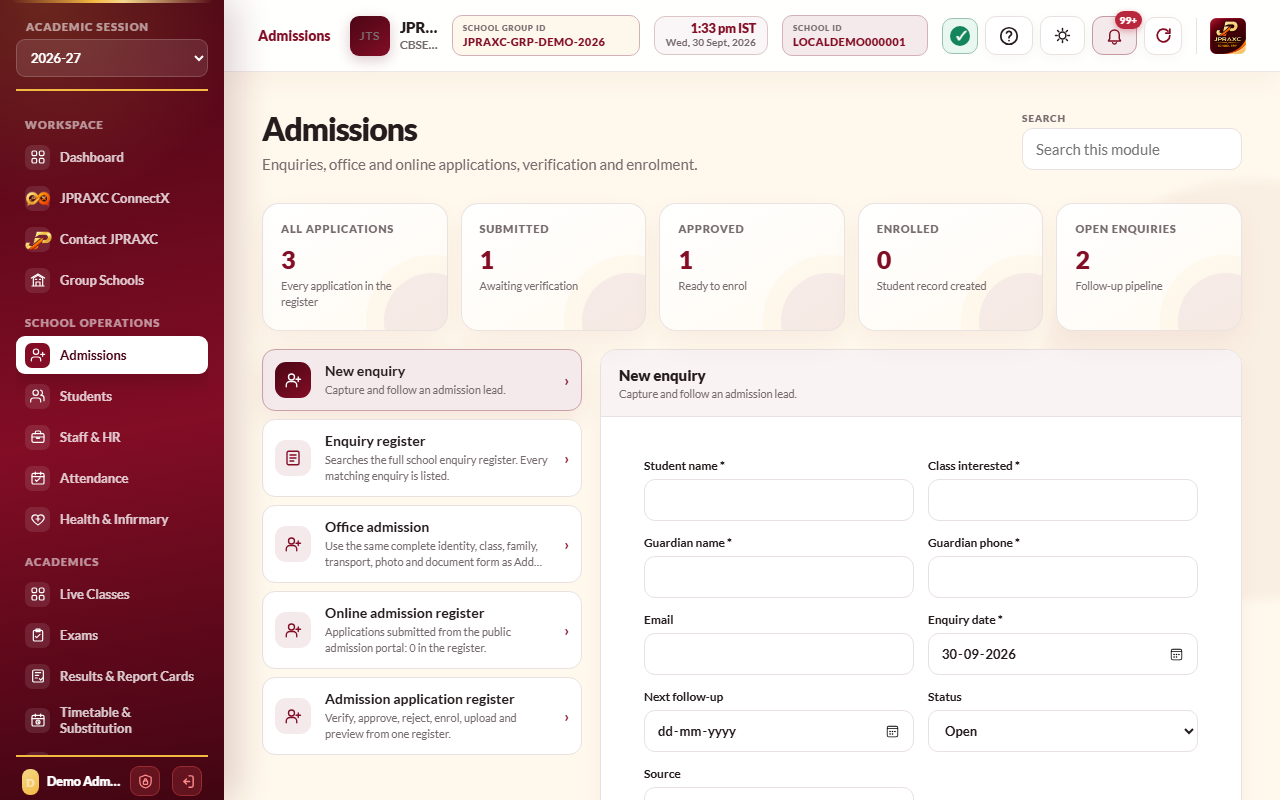Open Exams menu item
The height and width of the screenshot is (800, 1280).
pyautogui.click(x=112, y=635)
